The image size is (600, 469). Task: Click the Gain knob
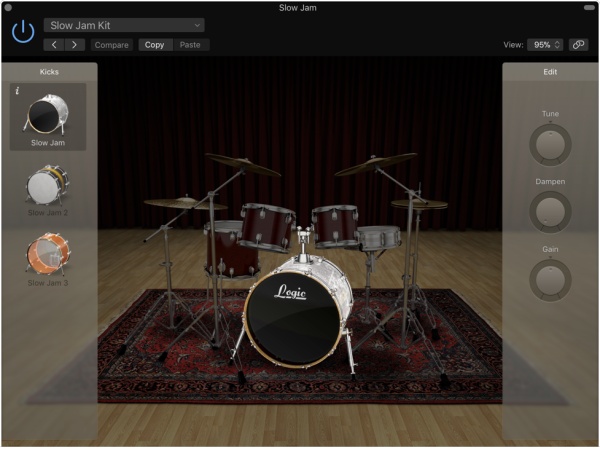(550, 280)
